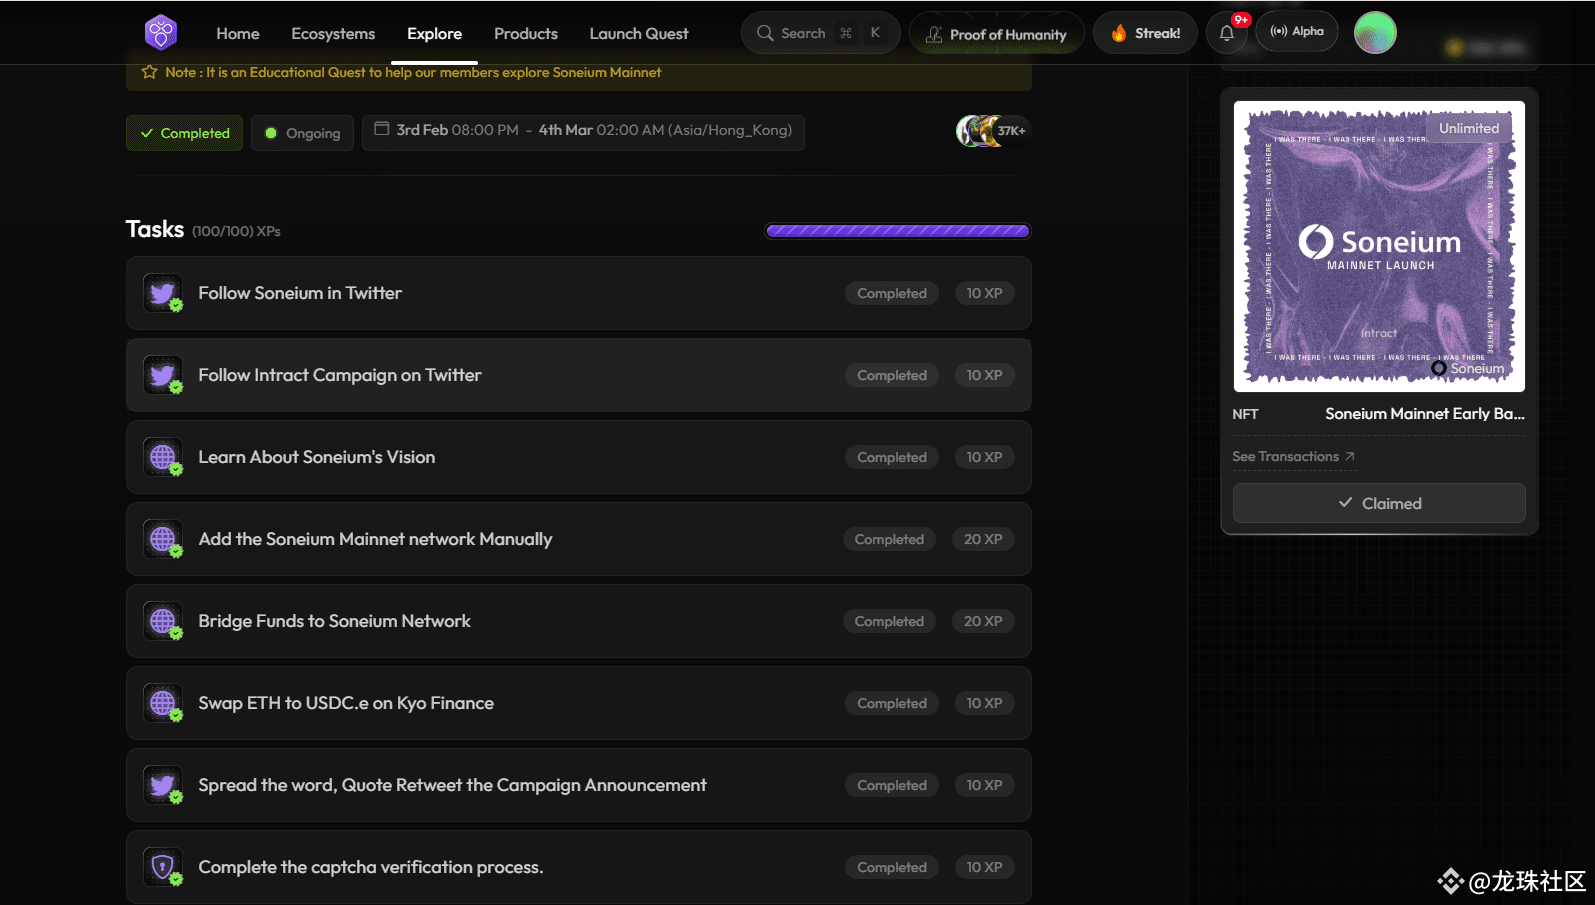Go to the Launch Quest tab
Viewport: 1595px width, 905px height.
[638, 33]
